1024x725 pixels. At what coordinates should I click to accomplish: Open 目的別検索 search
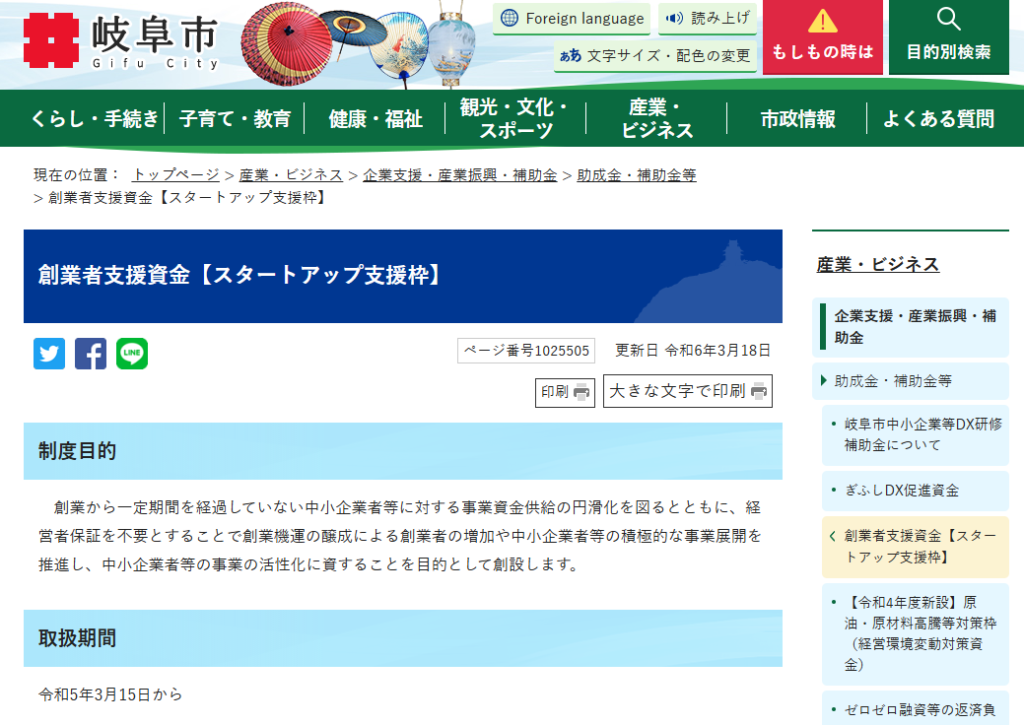click(x=948, y=37)
